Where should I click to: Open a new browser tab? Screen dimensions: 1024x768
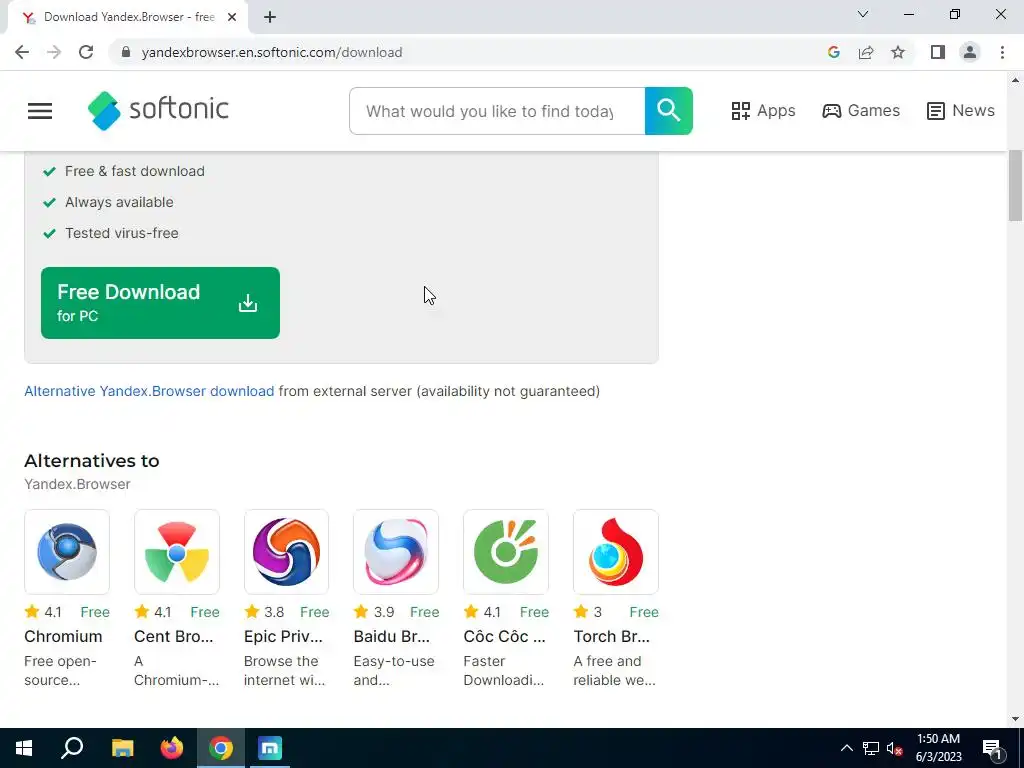click(270, 17)
